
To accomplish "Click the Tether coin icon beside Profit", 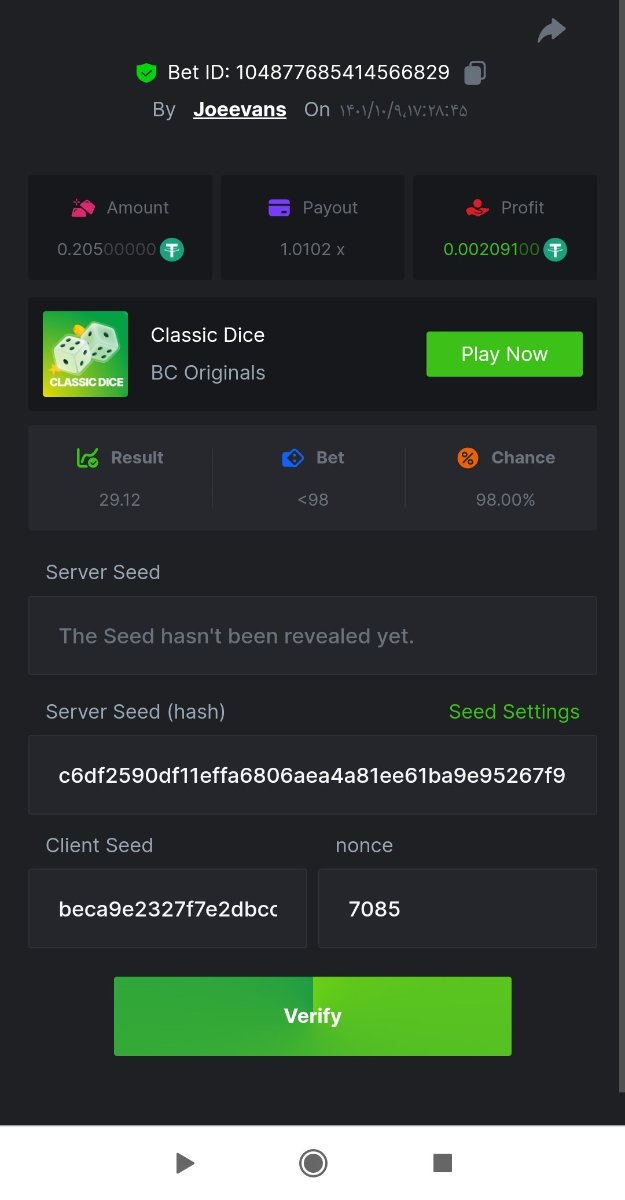I will coord(555,249).
